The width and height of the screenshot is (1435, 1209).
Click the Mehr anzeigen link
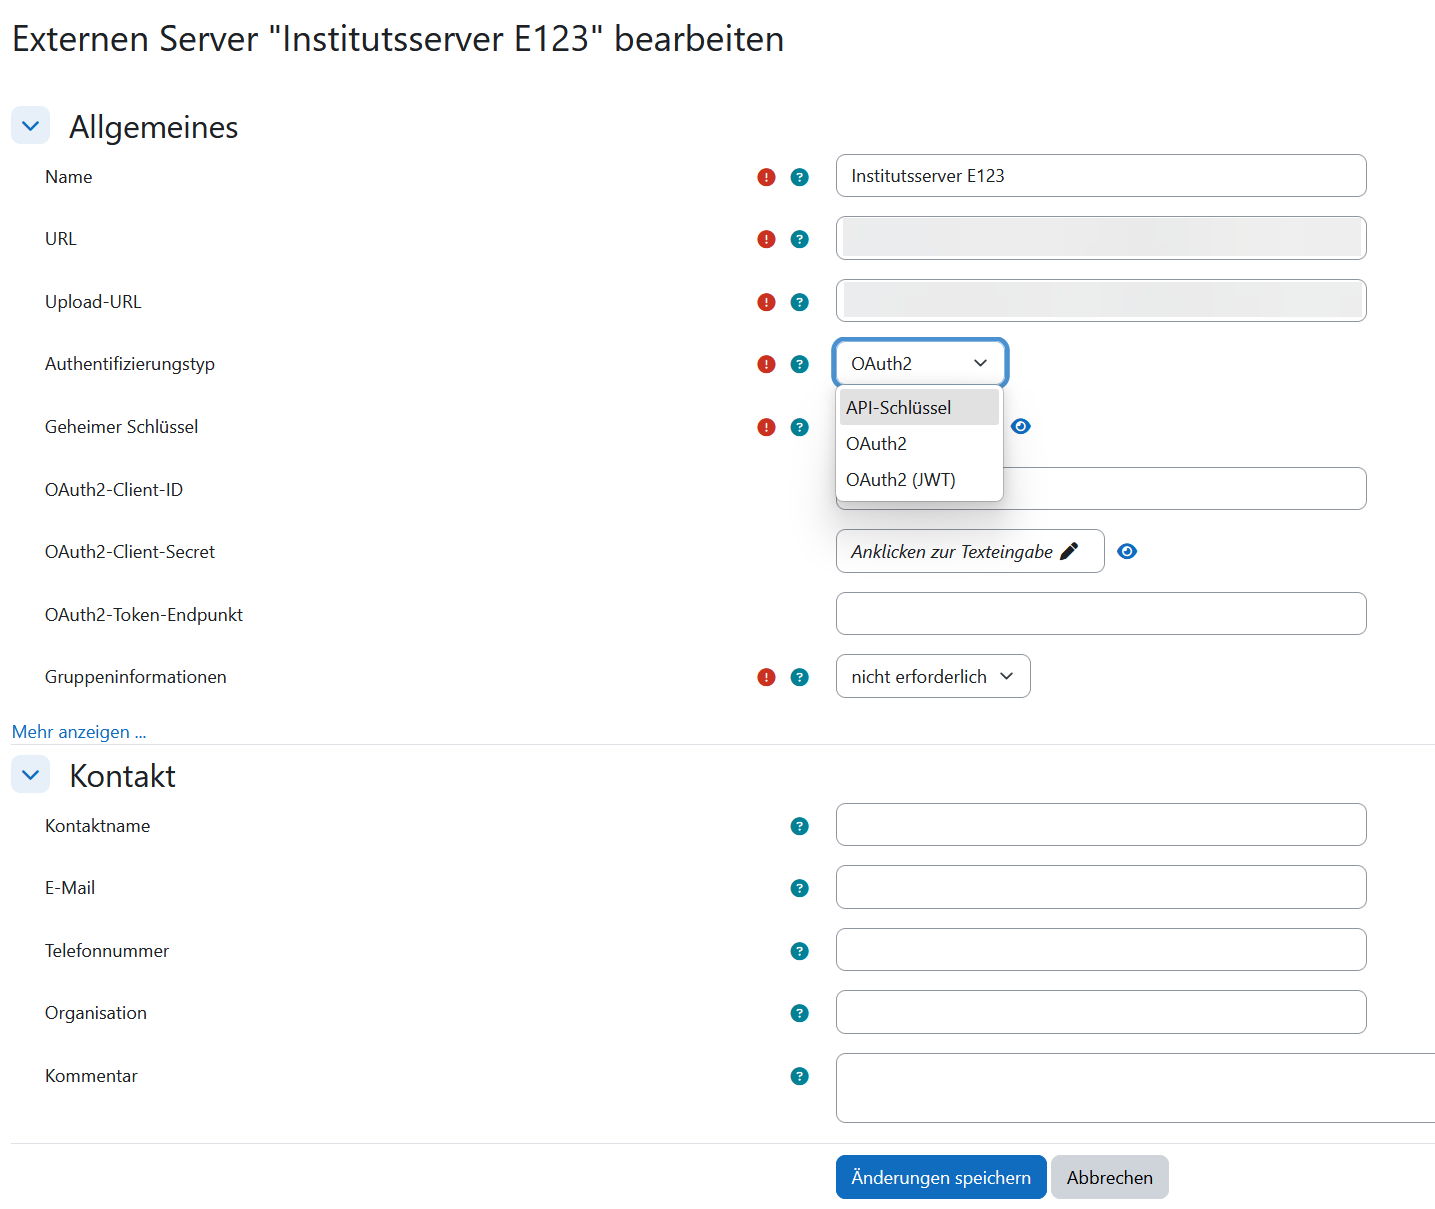click(x=79, y=732)
